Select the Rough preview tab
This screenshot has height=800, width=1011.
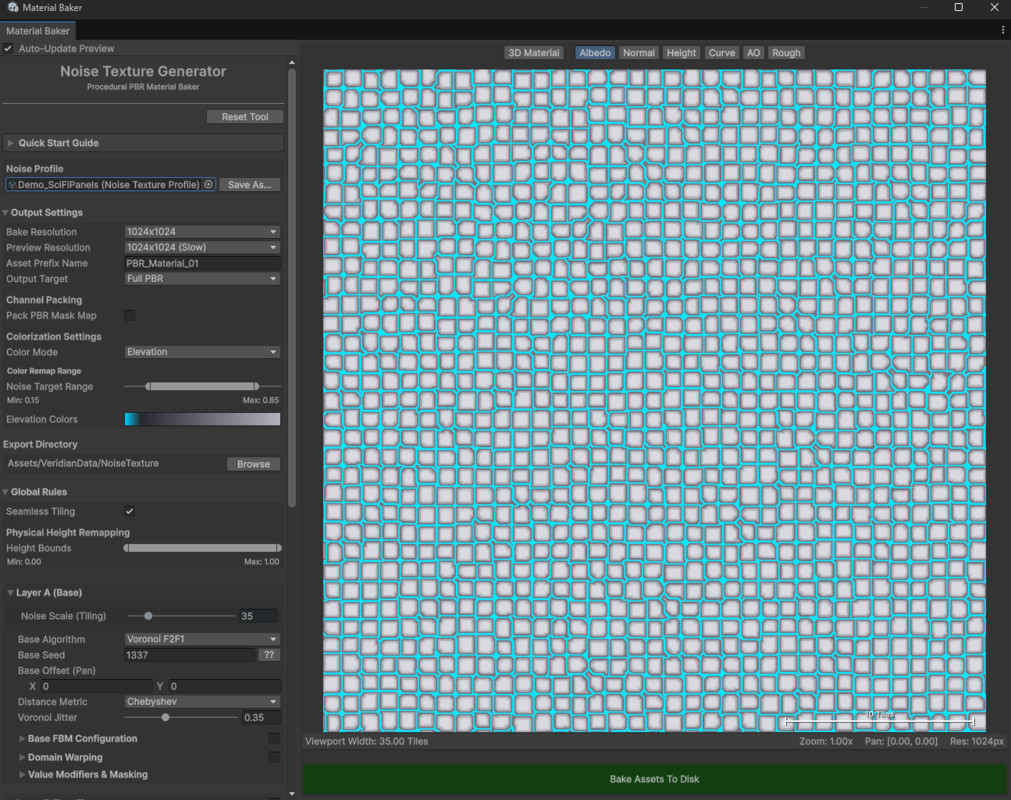coord(786,53)
